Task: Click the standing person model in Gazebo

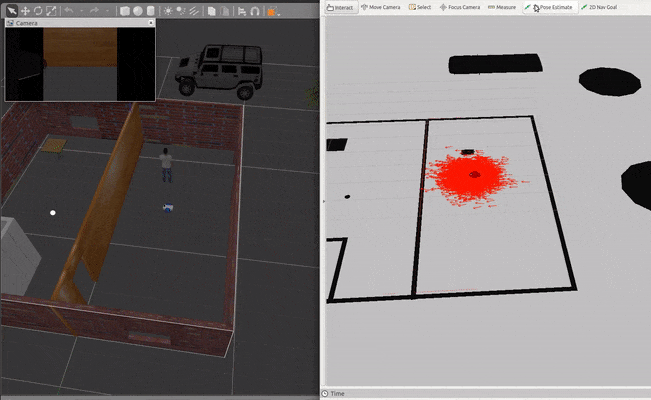Action: 166,165
